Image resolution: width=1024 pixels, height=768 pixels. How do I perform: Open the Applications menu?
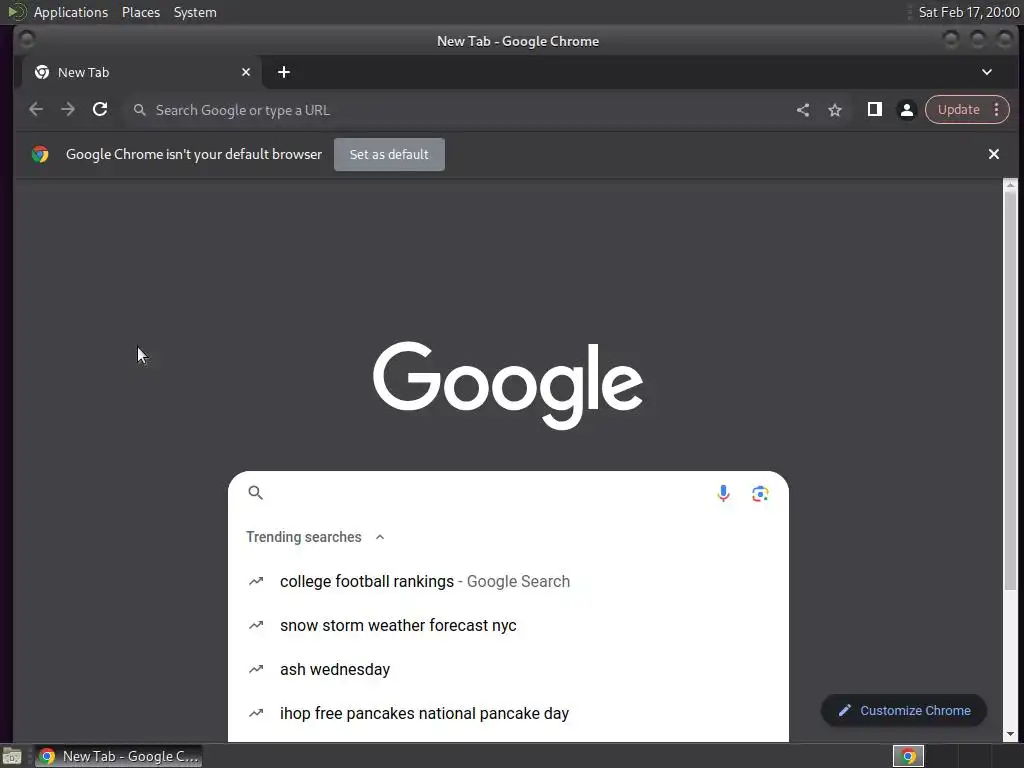tap(71, 12)
